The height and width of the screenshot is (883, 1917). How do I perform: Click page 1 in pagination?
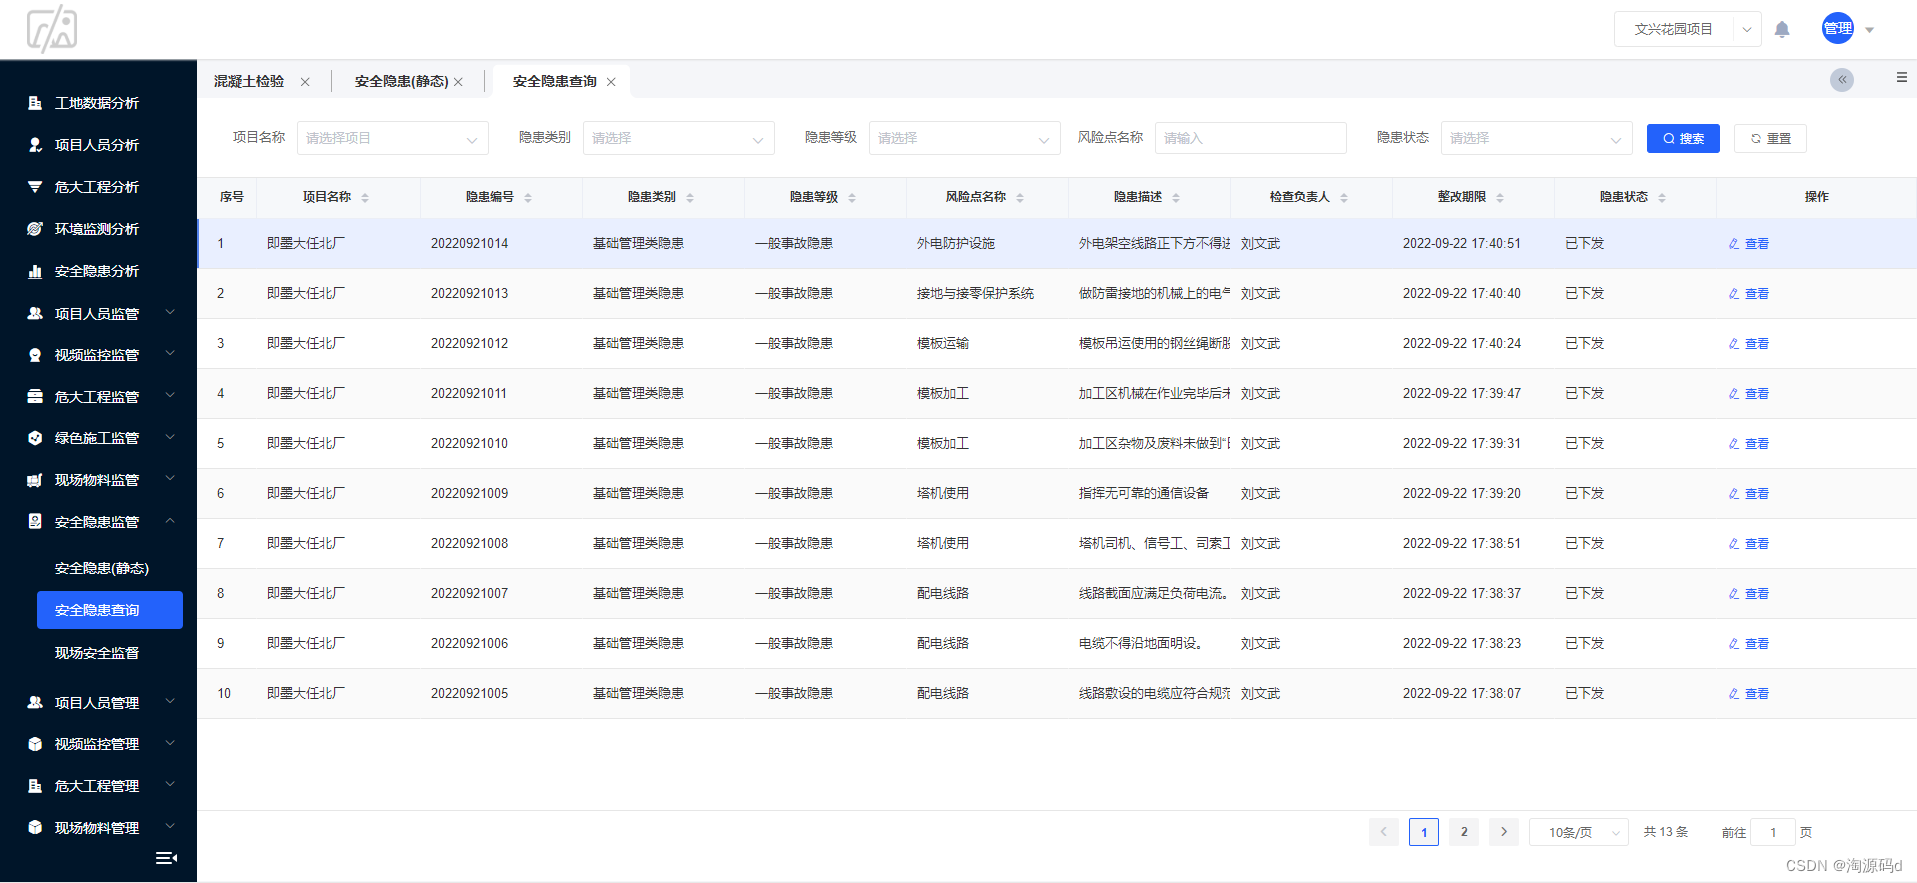coord(1424,832)
